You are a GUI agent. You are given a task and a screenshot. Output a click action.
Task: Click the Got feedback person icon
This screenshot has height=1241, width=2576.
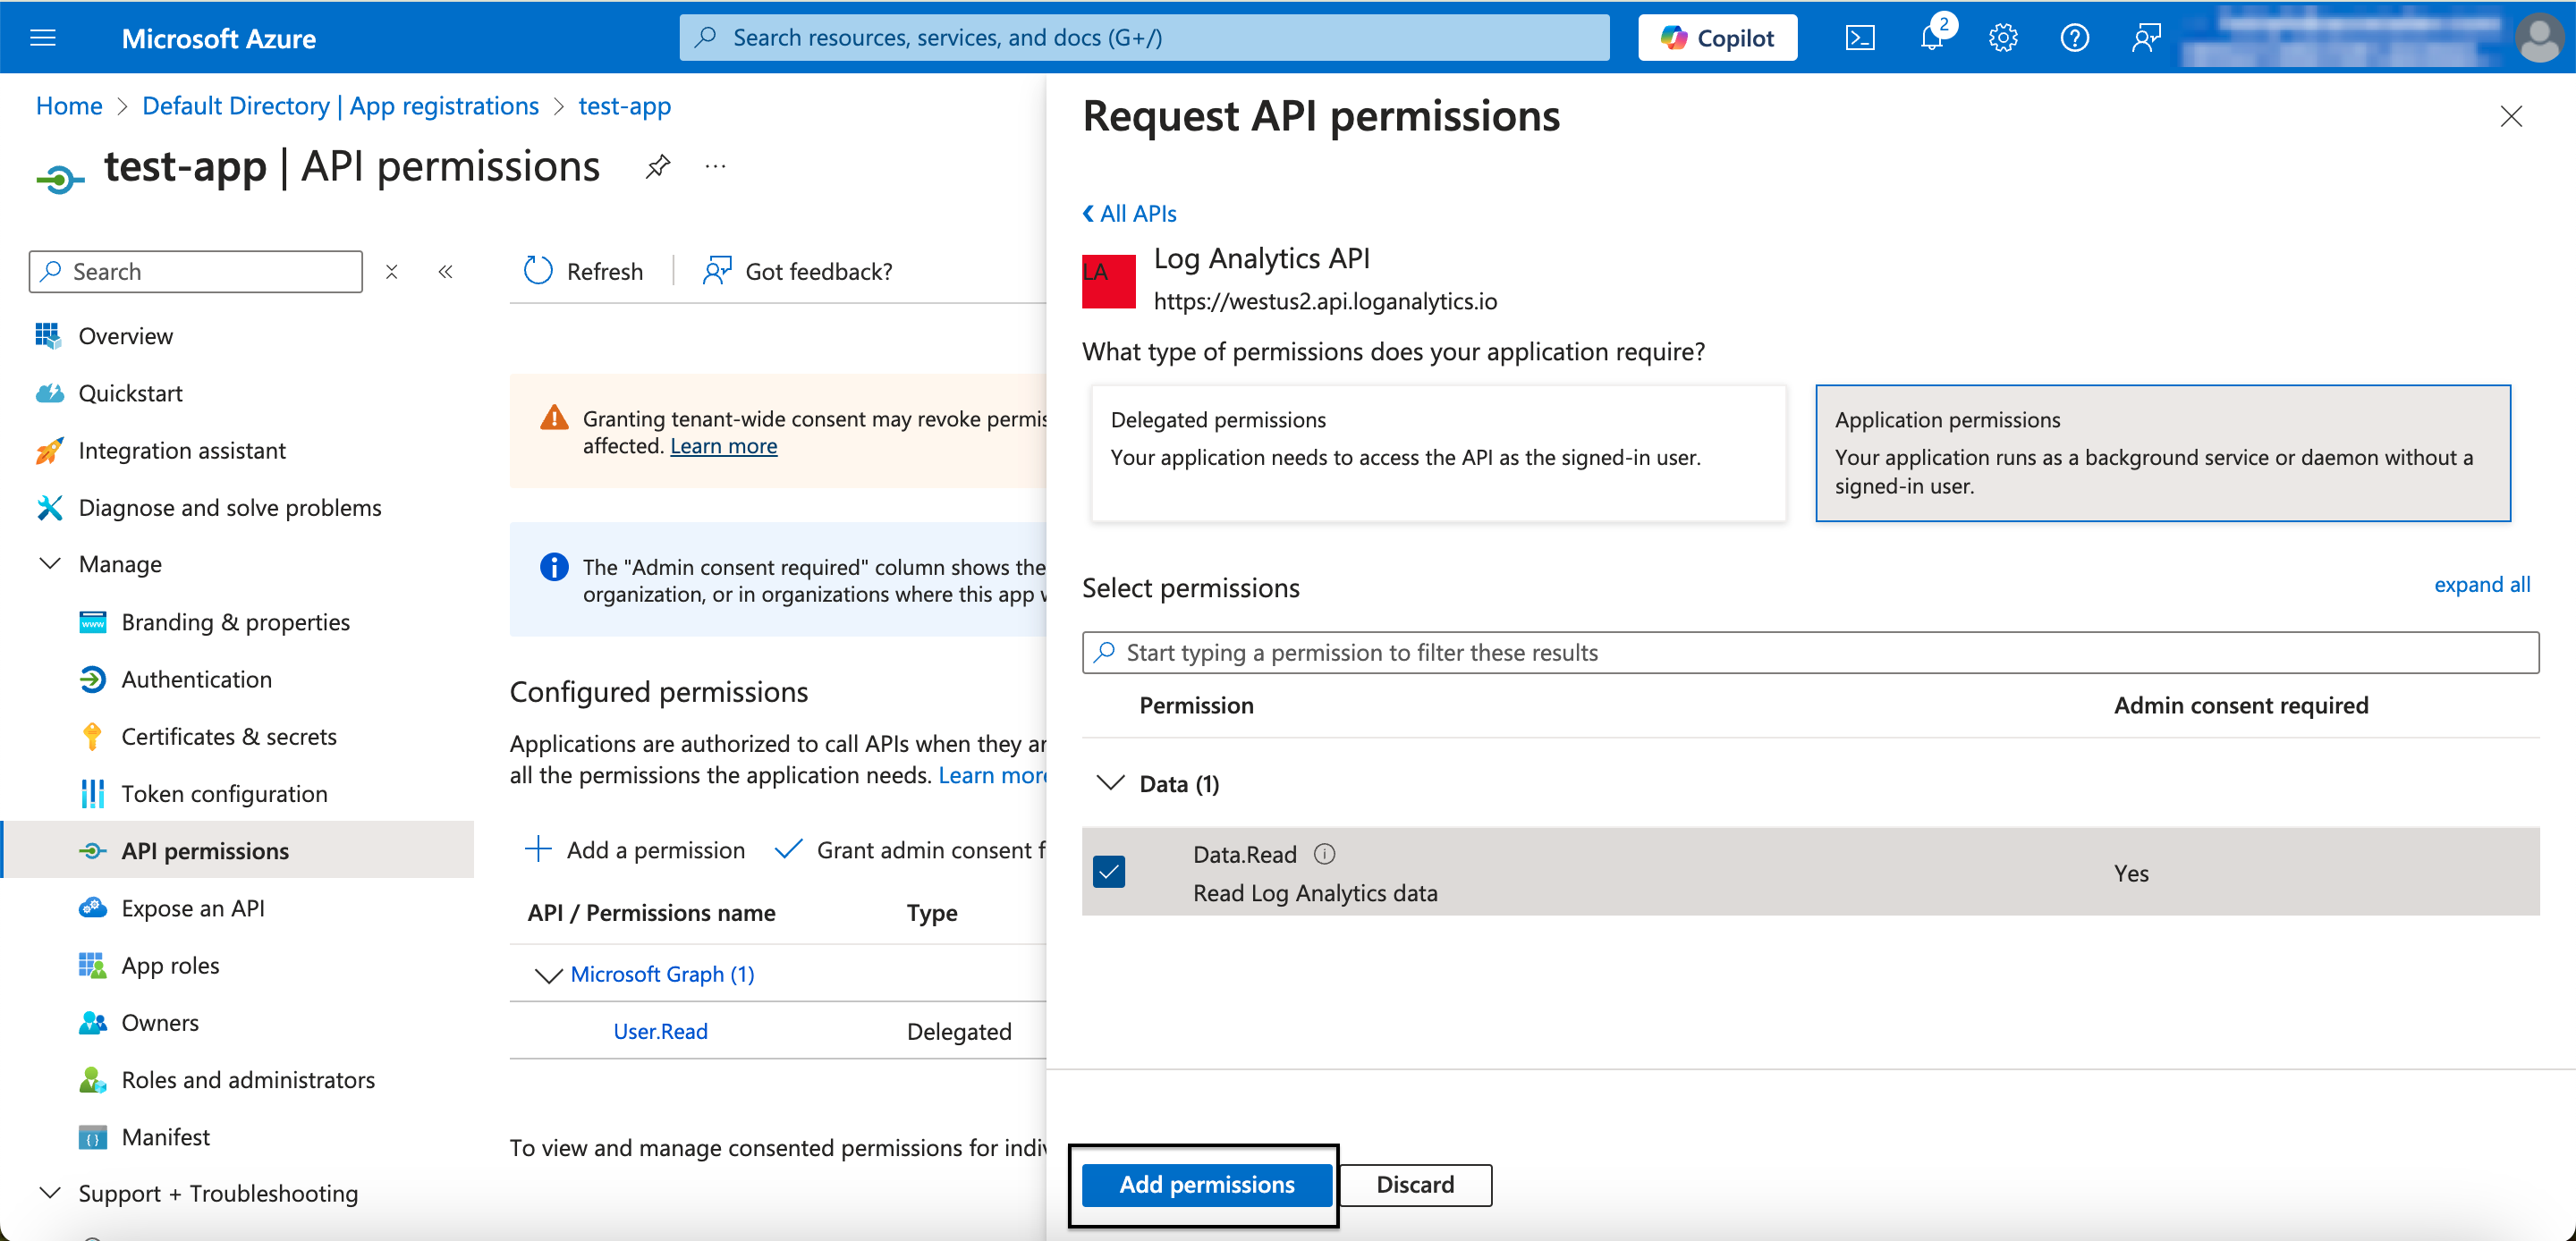point(717,271)
